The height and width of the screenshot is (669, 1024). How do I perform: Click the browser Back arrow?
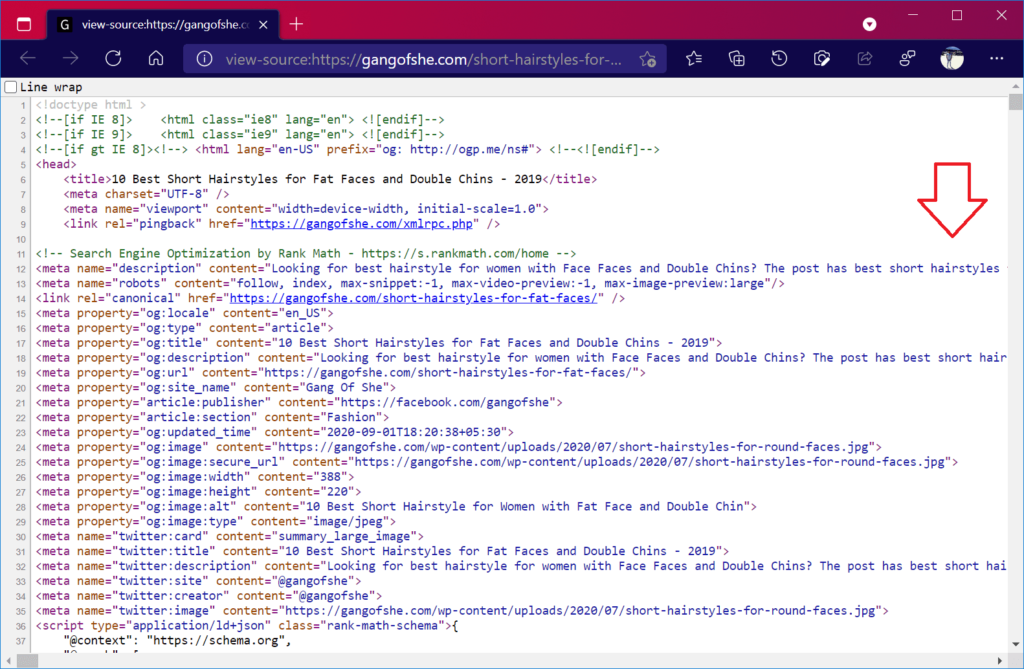pos(27,59)
